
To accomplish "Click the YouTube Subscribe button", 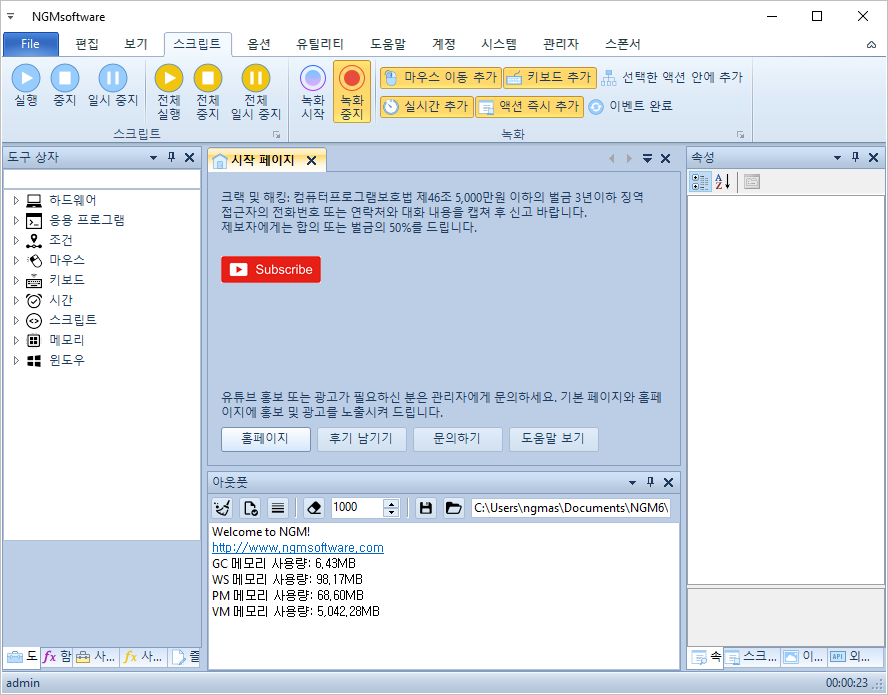I will click(x=271, y=270).
